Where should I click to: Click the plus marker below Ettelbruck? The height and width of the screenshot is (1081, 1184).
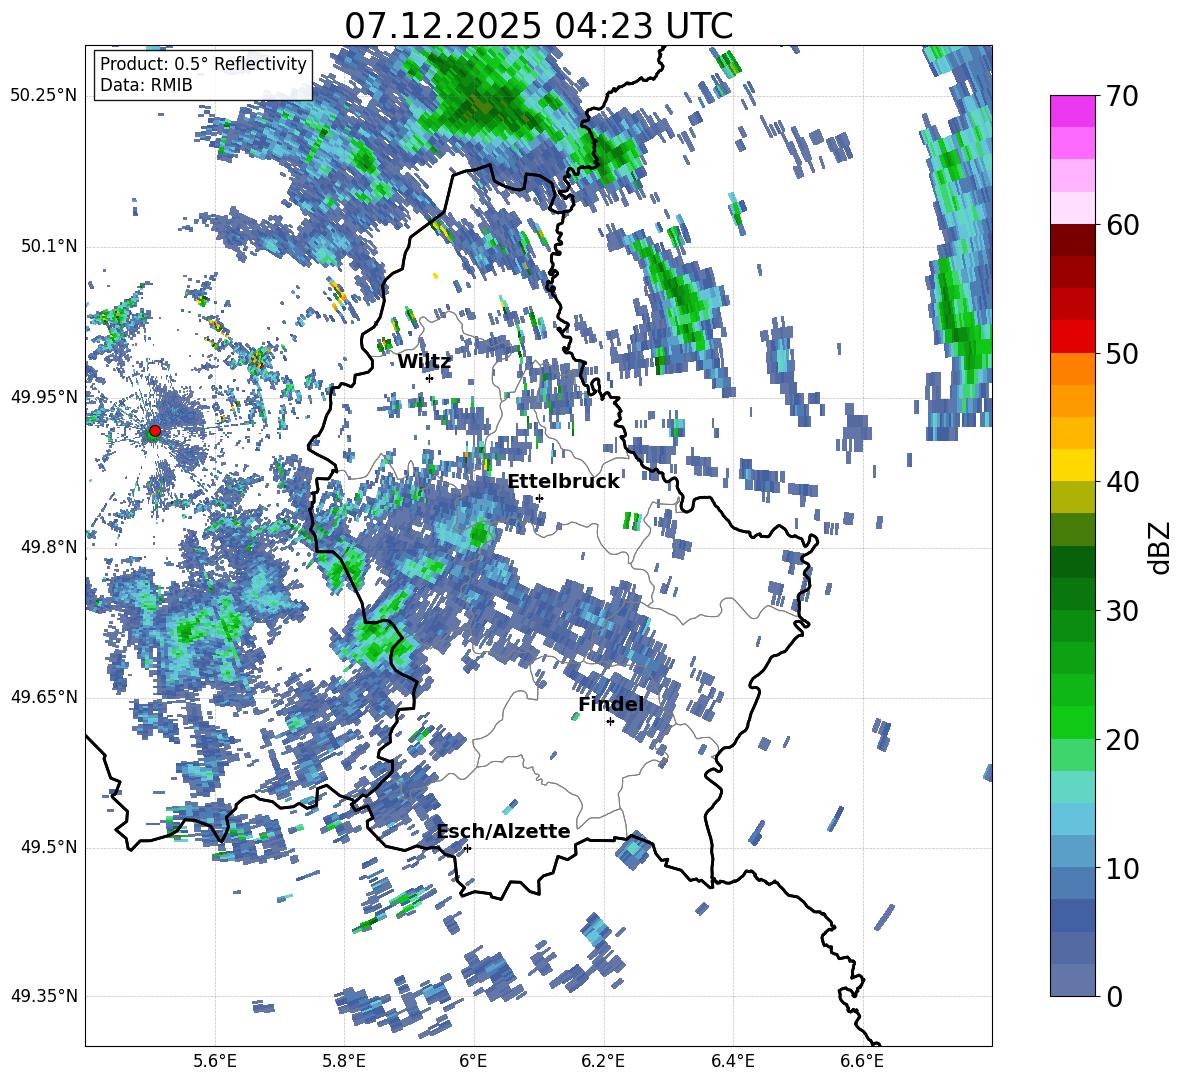[539, 498]
